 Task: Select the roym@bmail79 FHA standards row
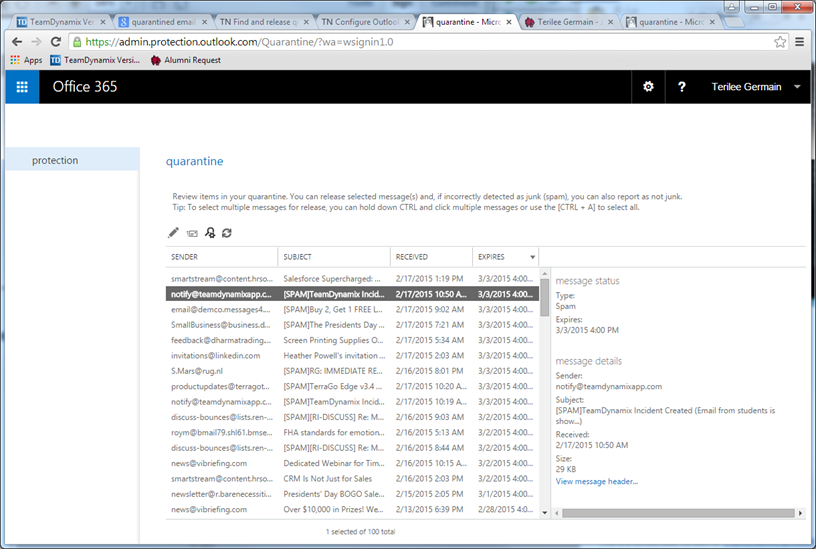tap(352, 432)
